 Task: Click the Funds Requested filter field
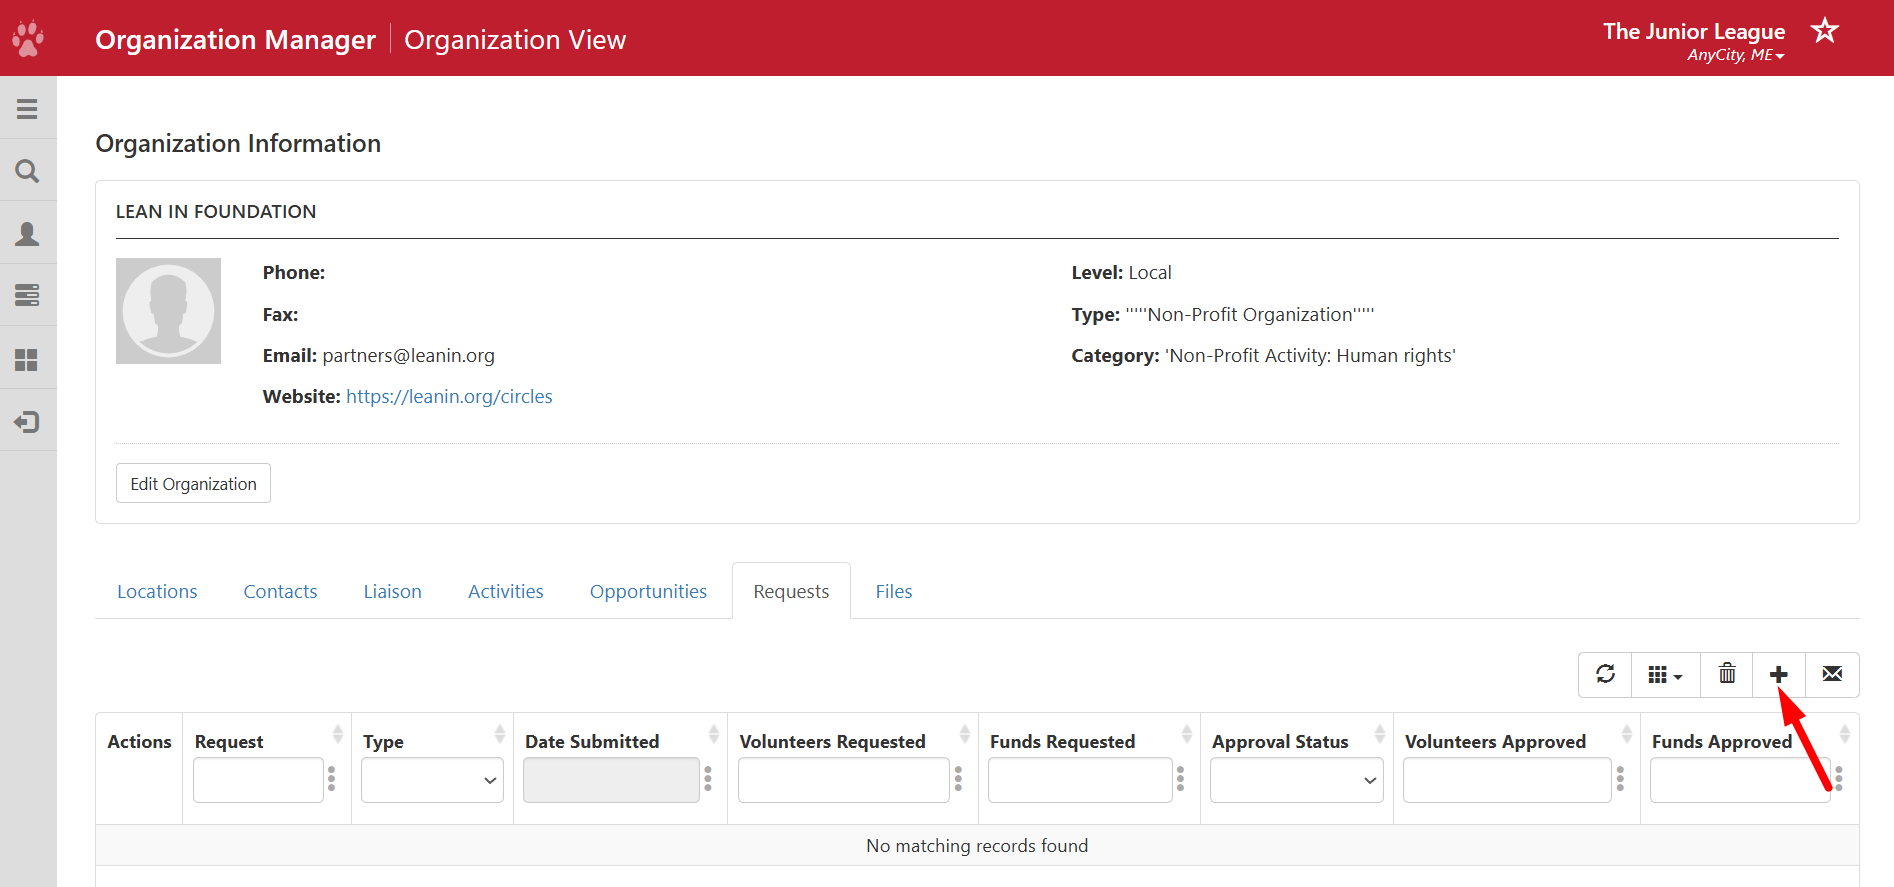(1080, 780)
